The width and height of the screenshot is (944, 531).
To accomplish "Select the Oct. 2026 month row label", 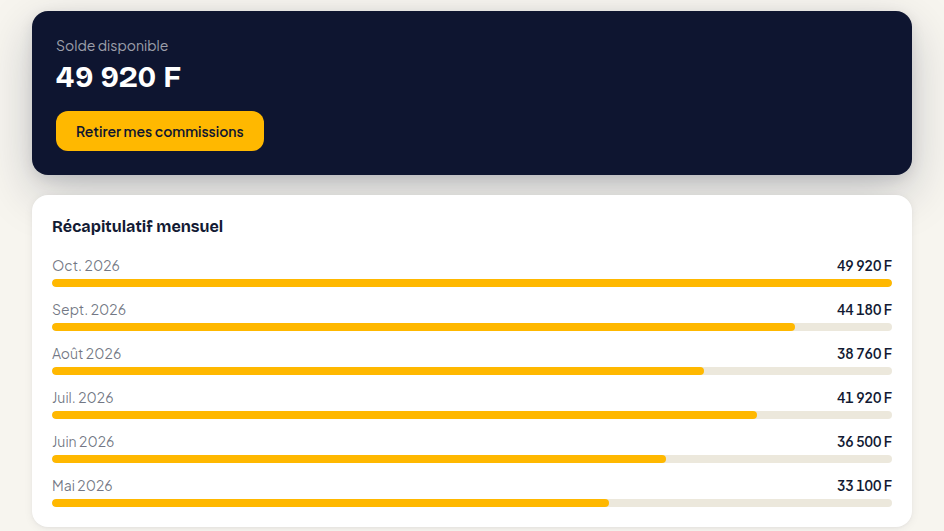I will pos(86,266).
